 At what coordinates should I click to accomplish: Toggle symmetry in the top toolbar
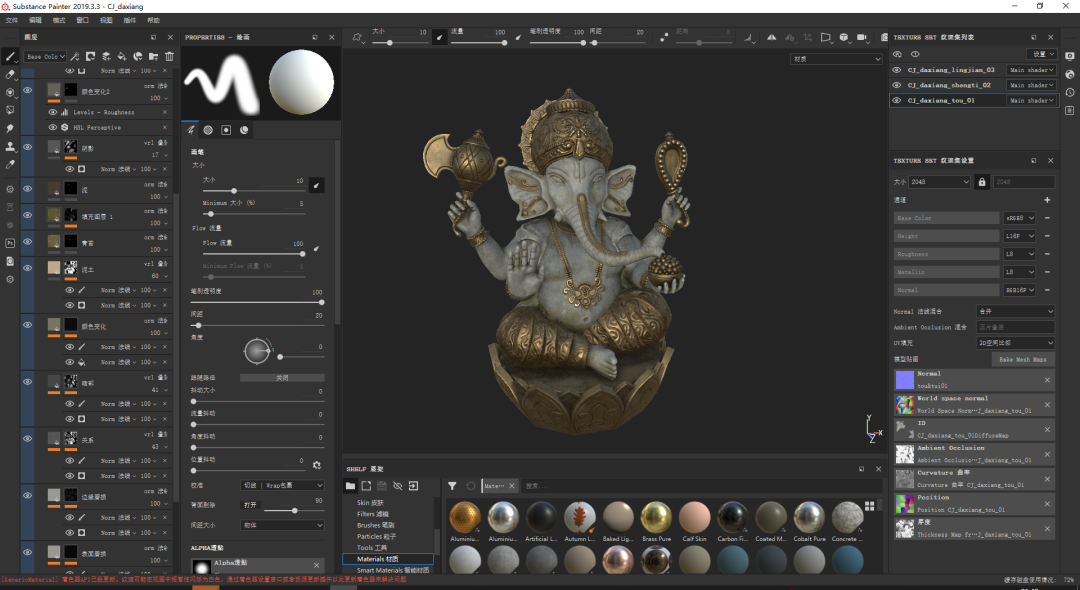771,37
